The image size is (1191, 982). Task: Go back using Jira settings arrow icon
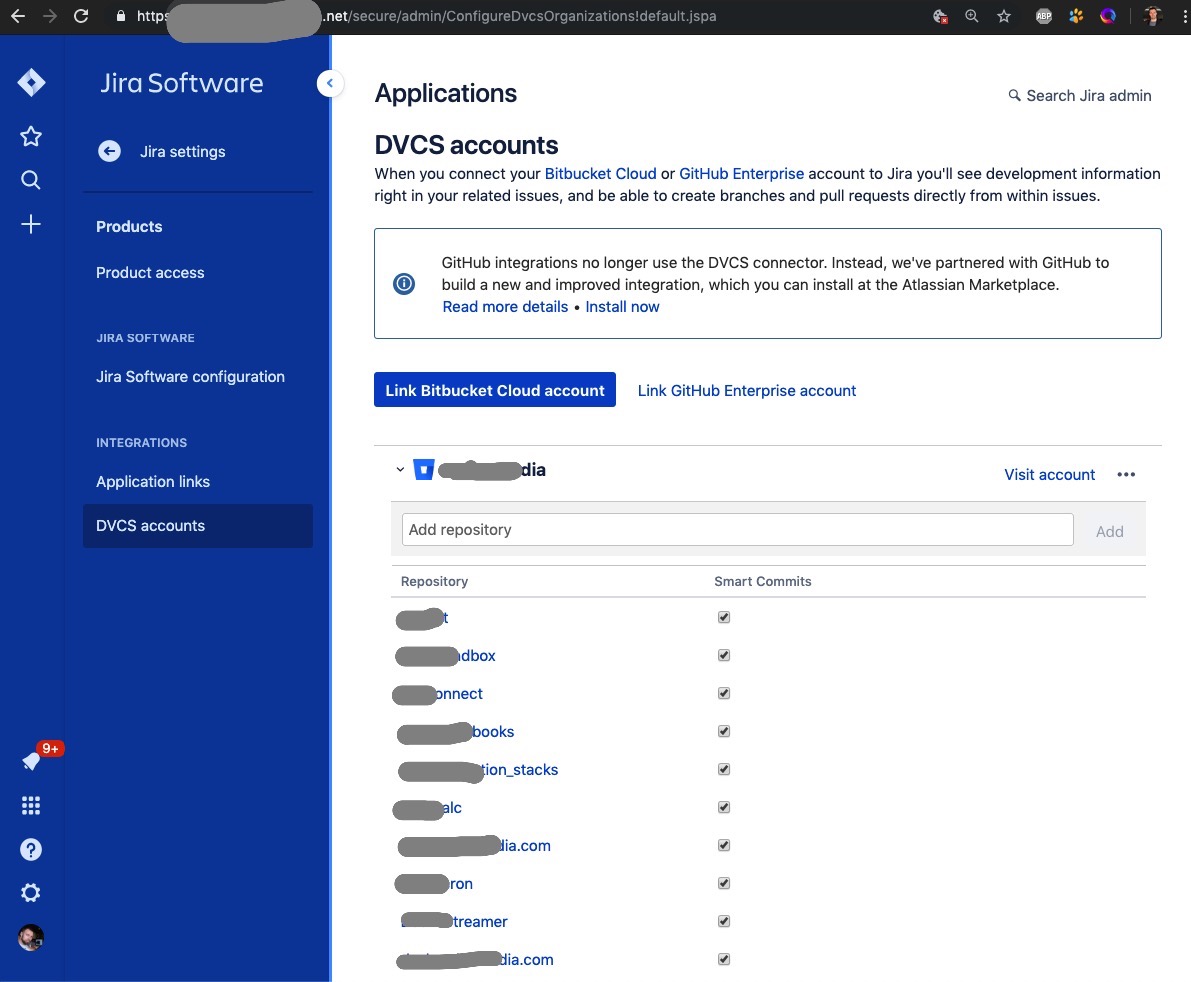tap(109, 151)
